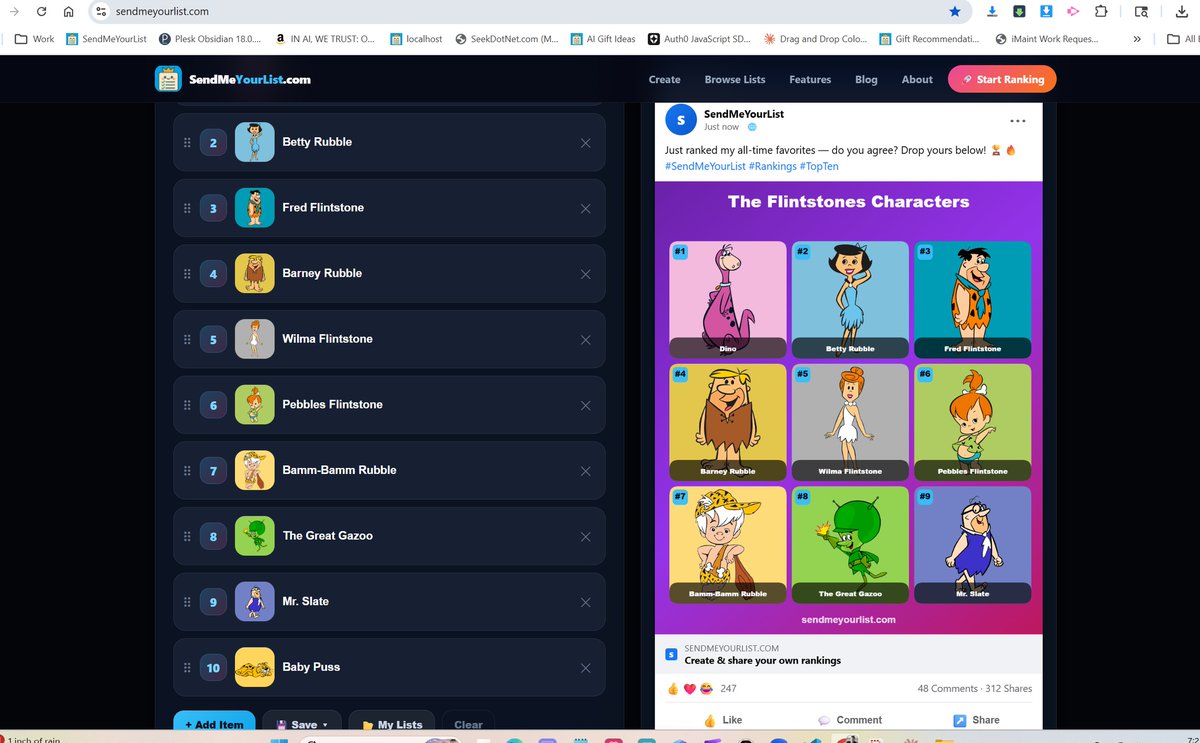This screenshot has width=1200, height=743.
Task: Grab the drag handle of Pebbles Flintstone
Action: (187, 405)
